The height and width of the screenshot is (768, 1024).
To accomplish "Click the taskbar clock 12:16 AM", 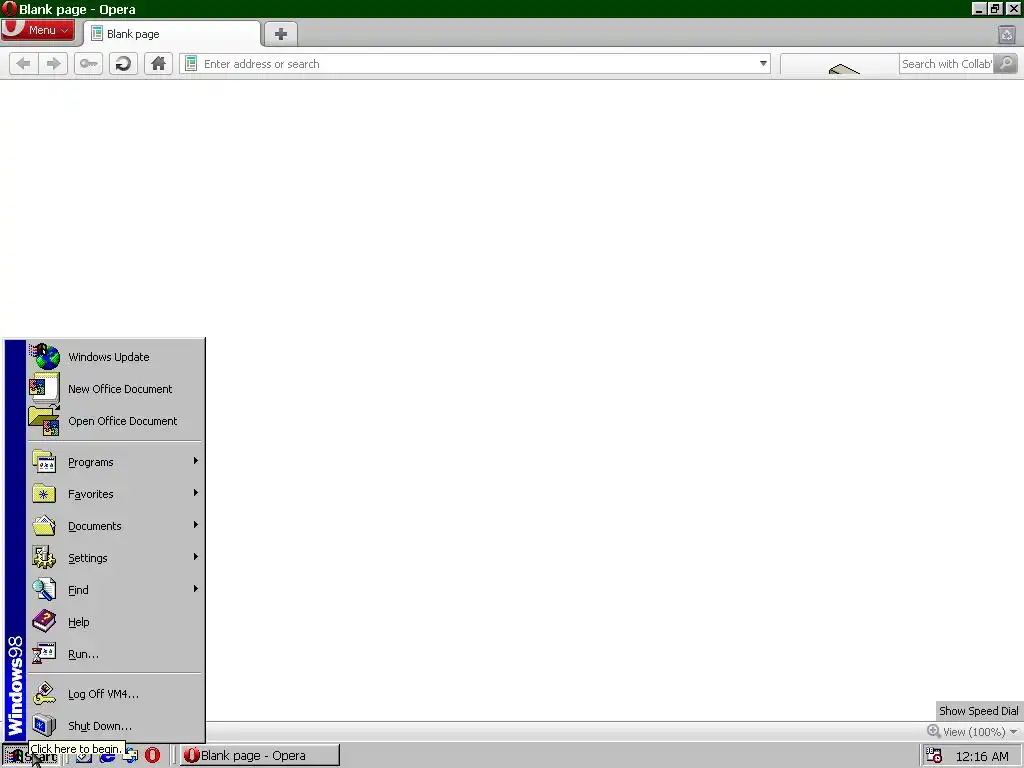I will click(x=982, y=756).
